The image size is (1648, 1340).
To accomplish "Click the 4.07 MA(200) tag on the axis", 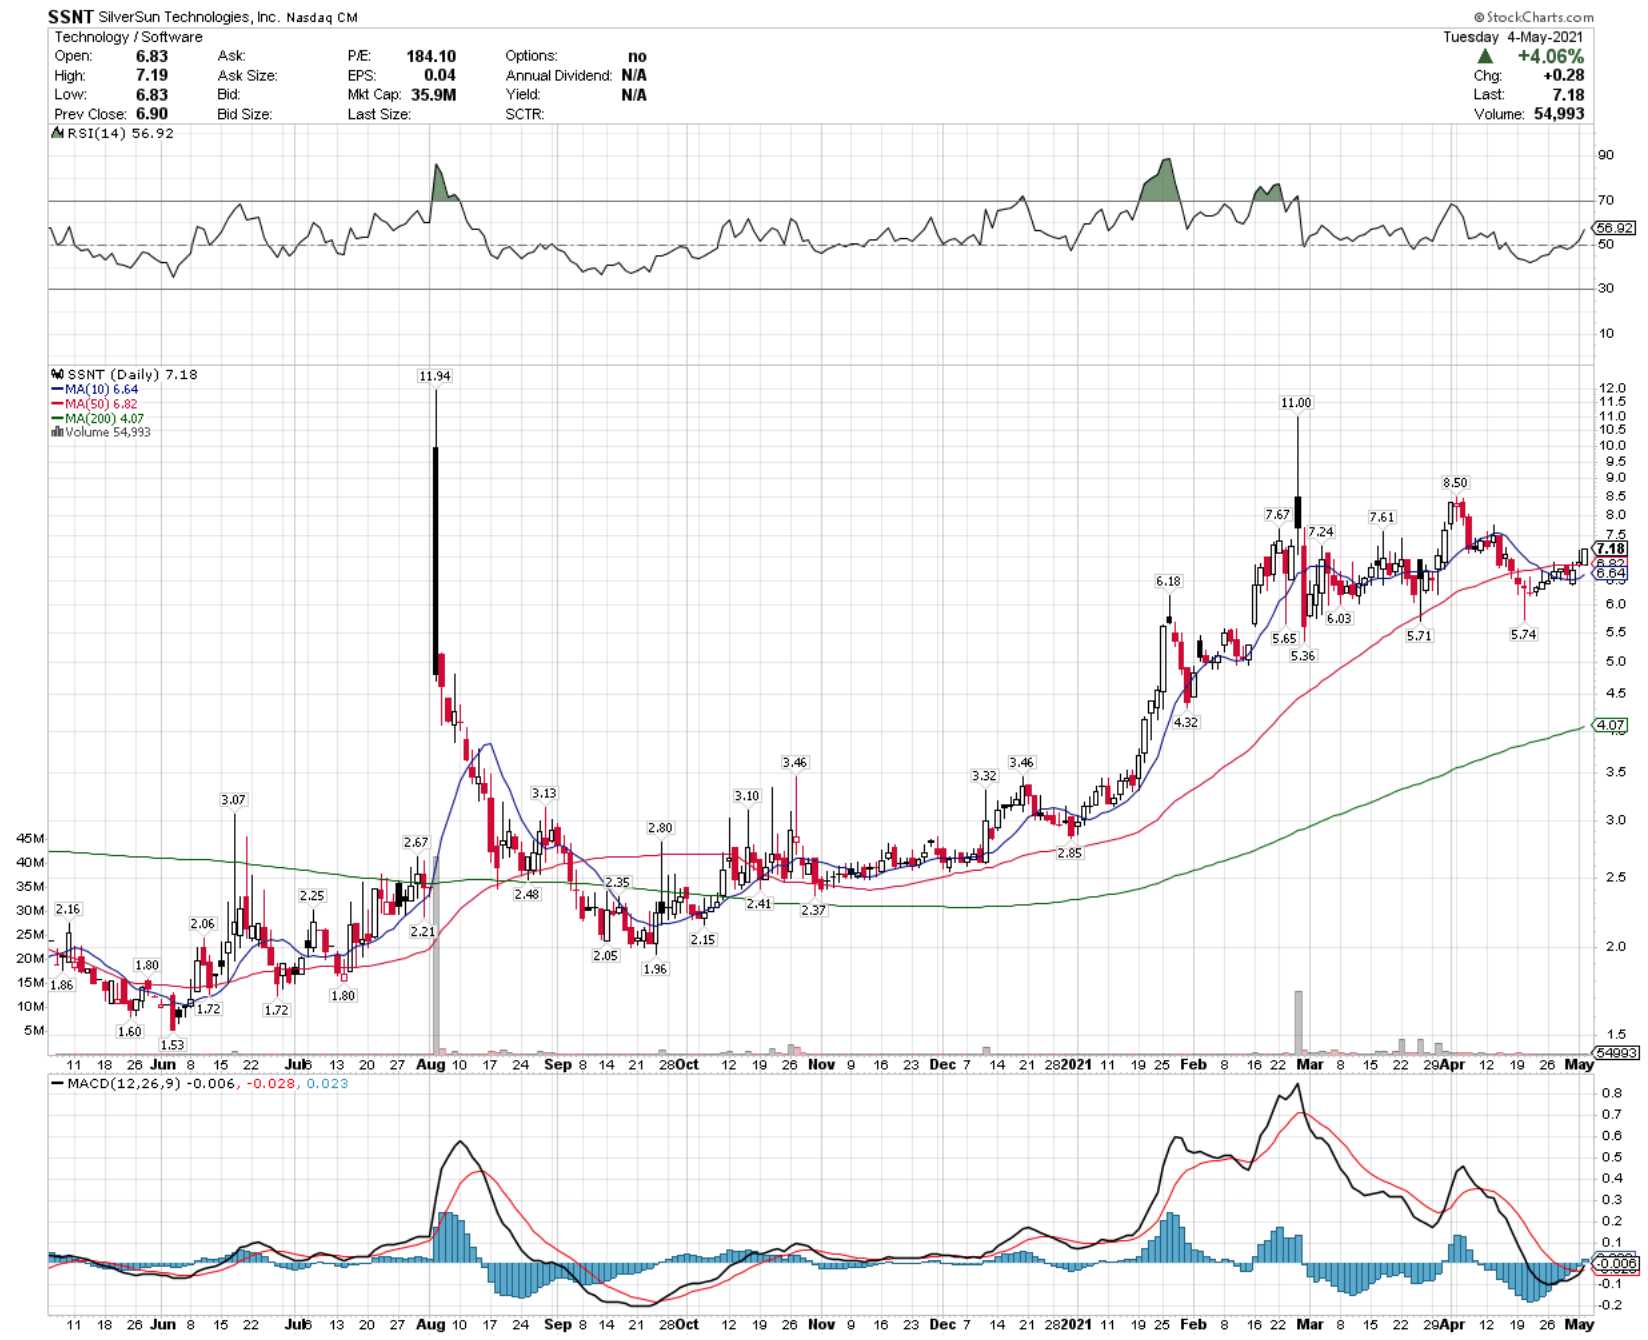I will click(x=1610, y=726).
